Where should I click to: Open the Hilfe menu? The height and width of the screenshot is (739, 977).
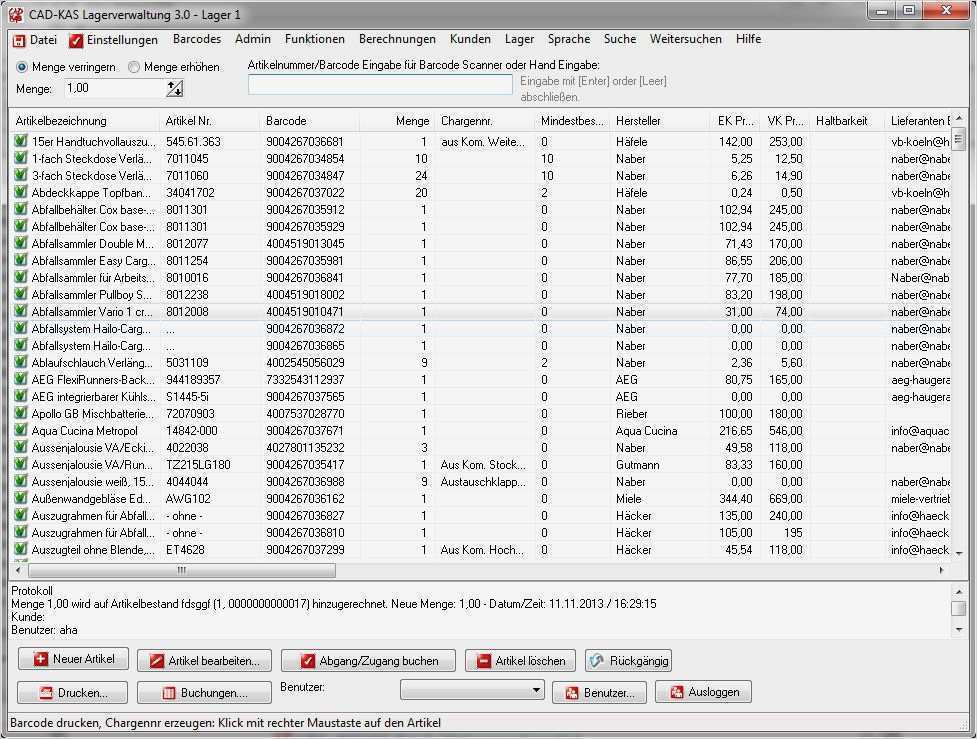pyautogui.click(x=748, y=39)
